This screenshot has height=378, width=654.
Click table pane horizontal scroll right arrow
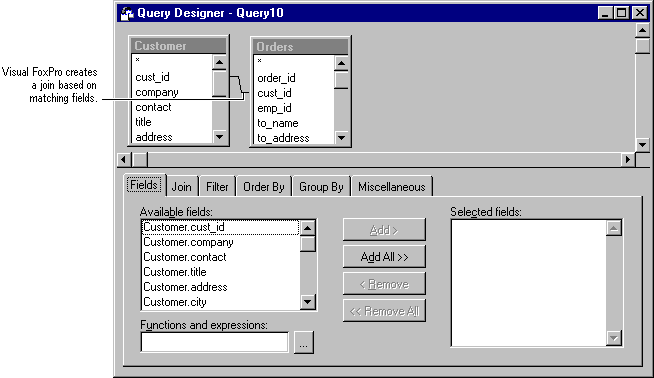tap(628, 159)
